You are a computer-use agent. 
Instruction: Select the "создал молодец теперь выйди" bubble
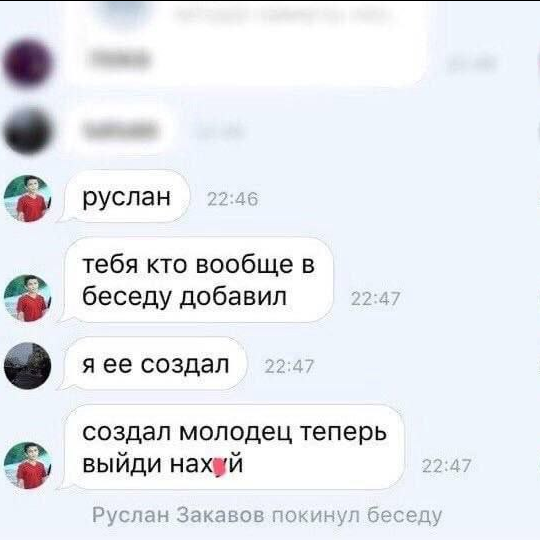232,447
